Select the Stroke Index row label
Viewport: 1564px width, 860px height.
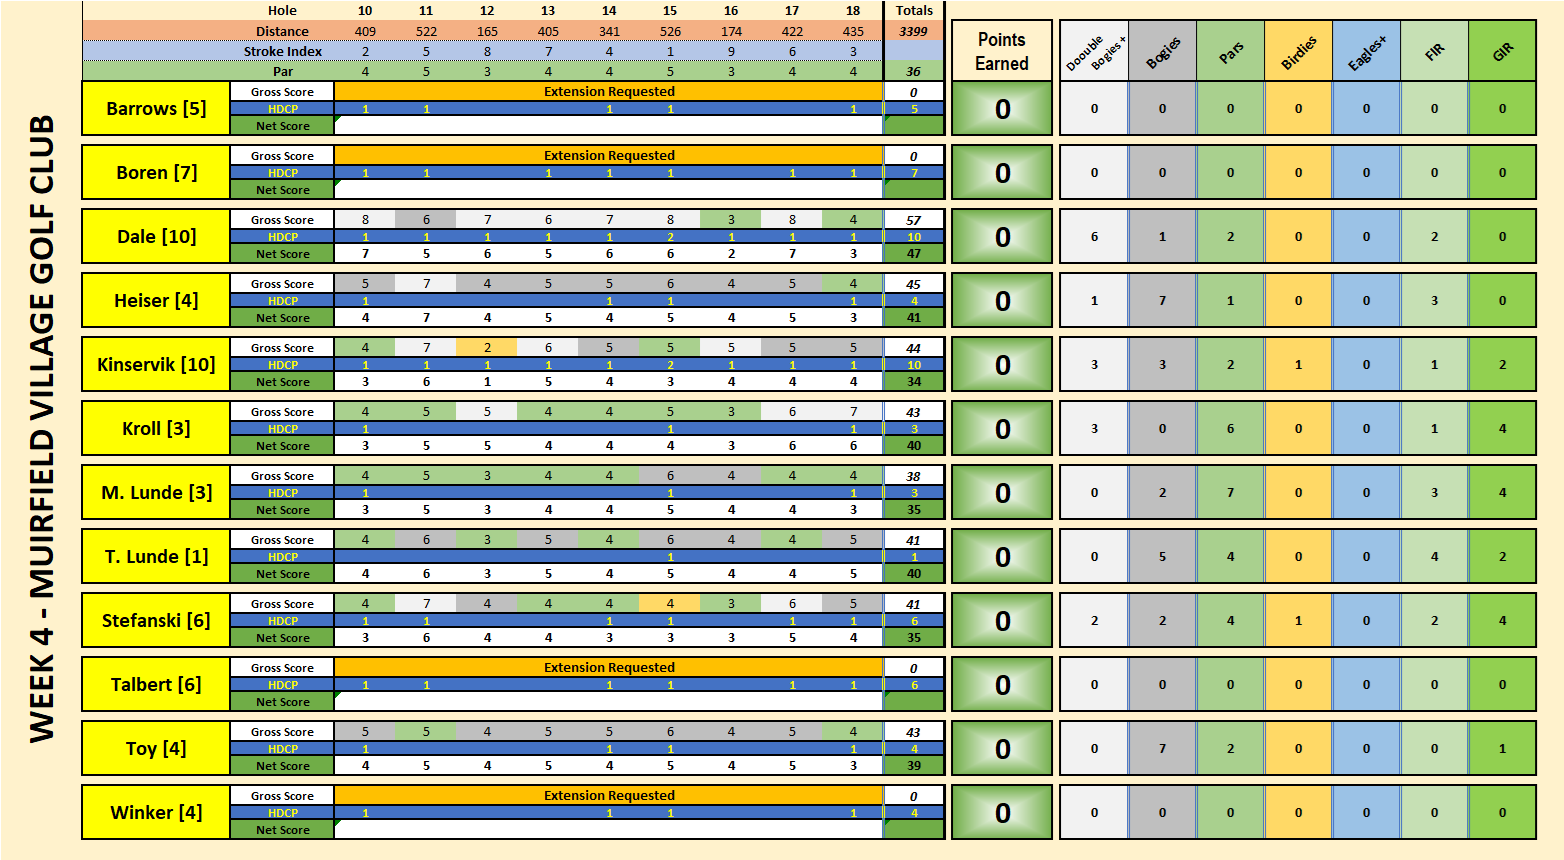283,51
